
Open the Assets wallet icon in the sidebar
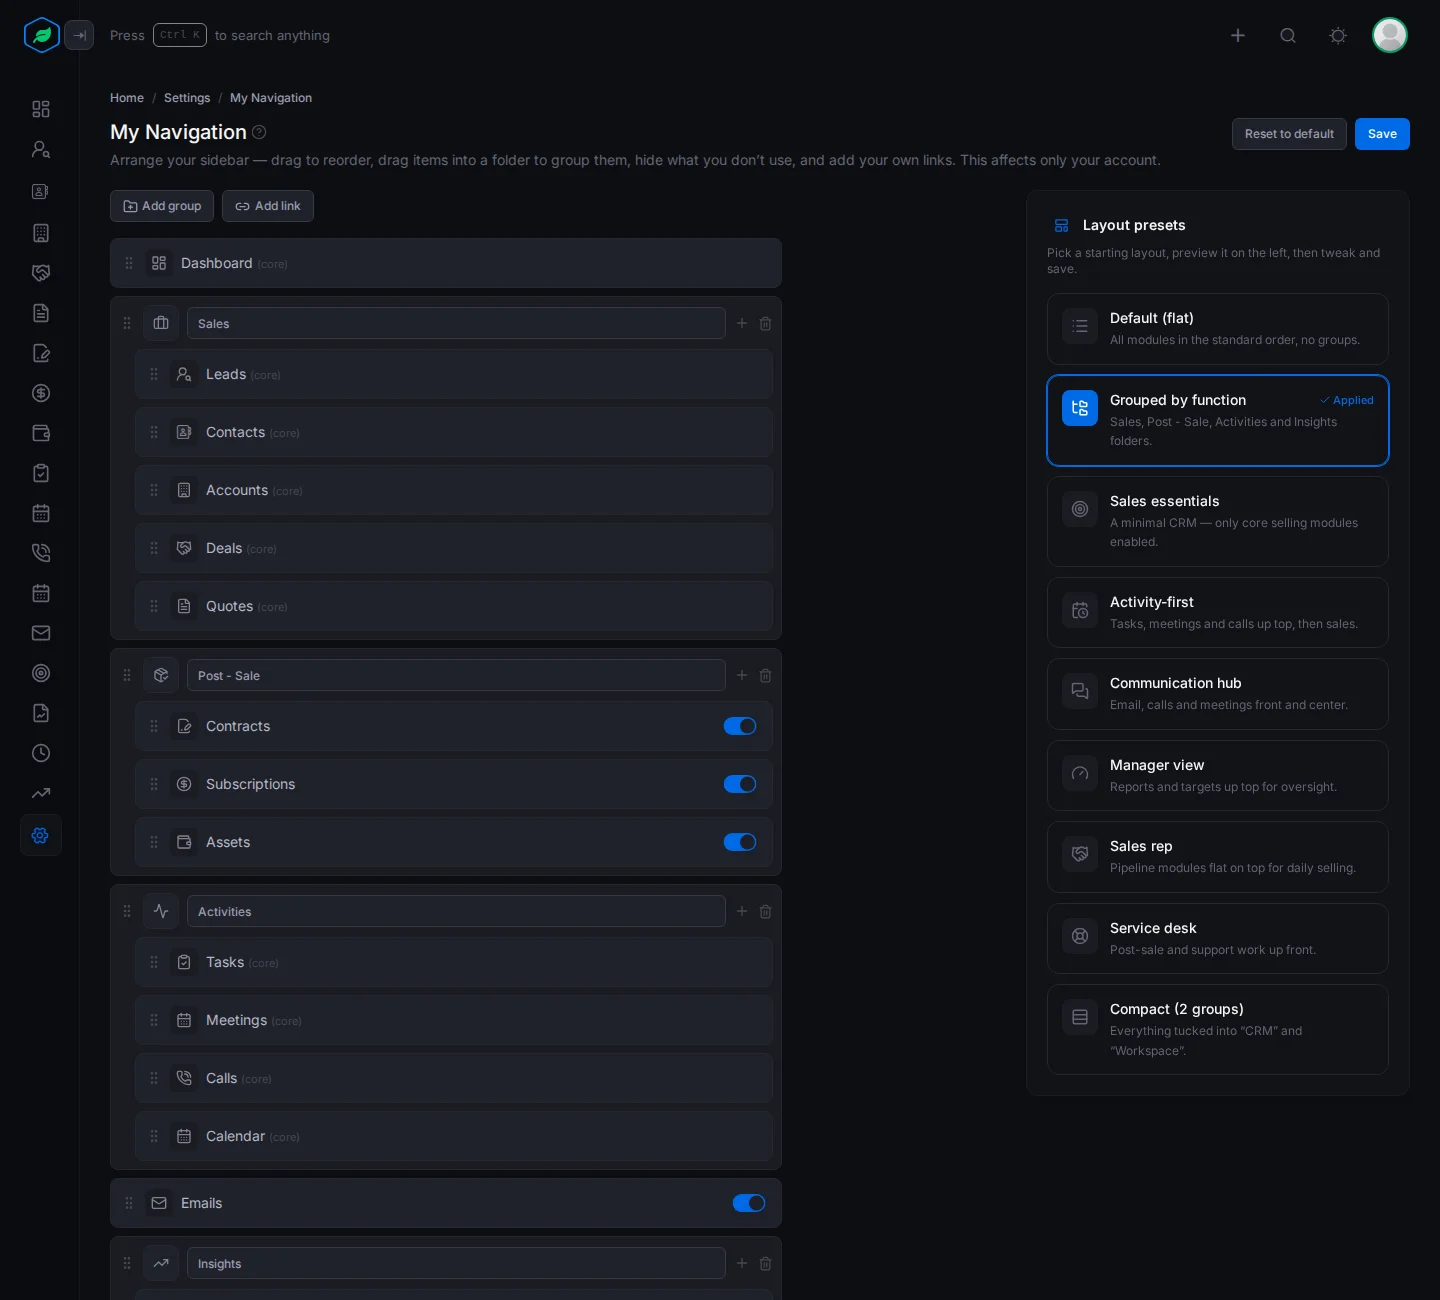point(41,433)
